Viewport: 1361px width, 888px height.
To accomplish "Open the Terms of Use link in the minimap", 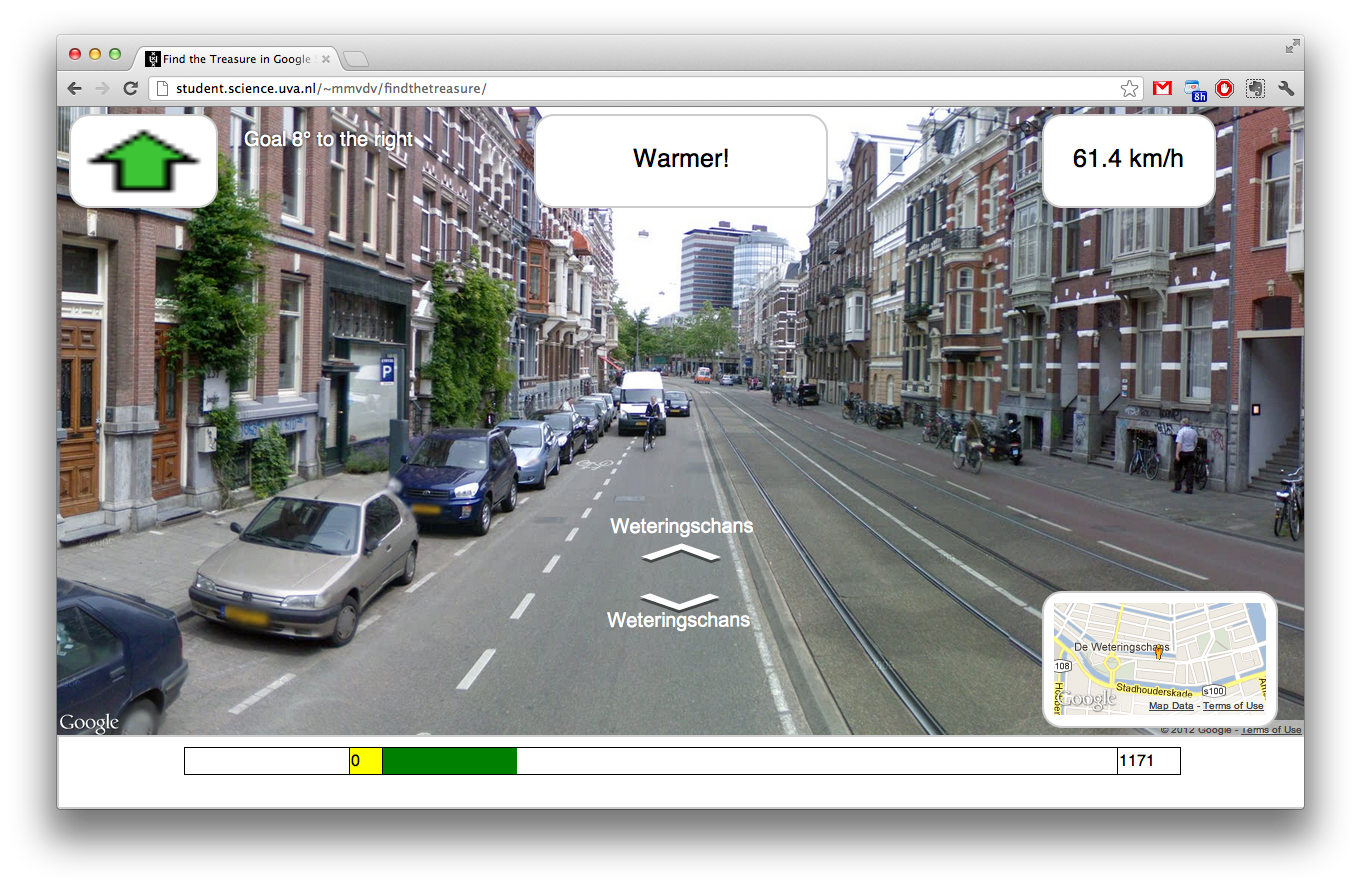I will [1233, 706].
